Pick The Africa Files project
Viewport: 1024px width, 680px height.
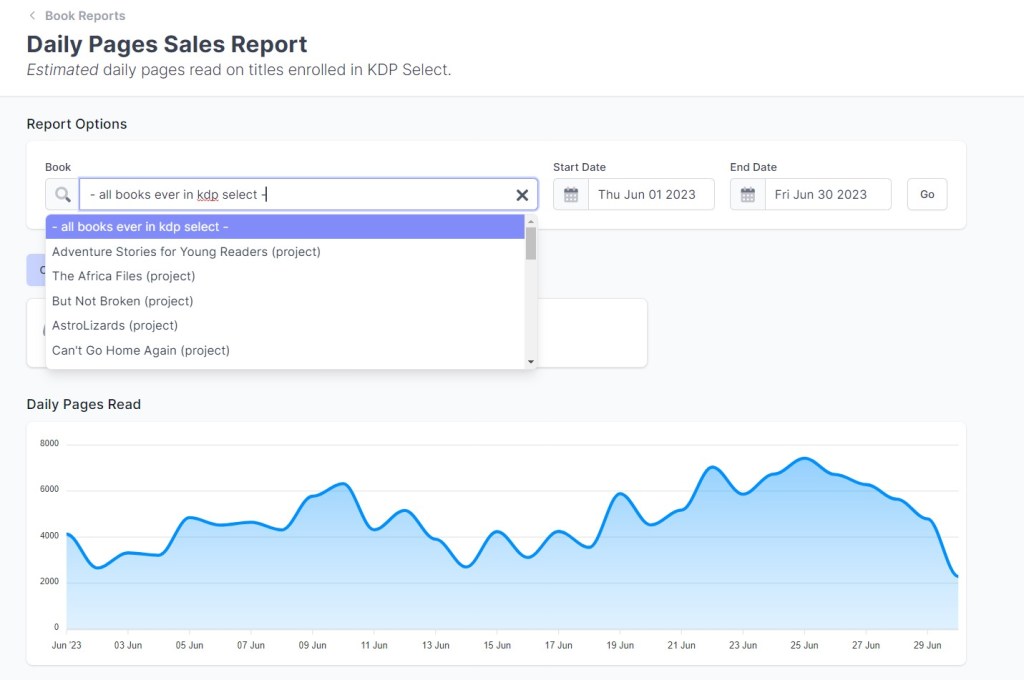pyautogui.click(x=123, y=276)
